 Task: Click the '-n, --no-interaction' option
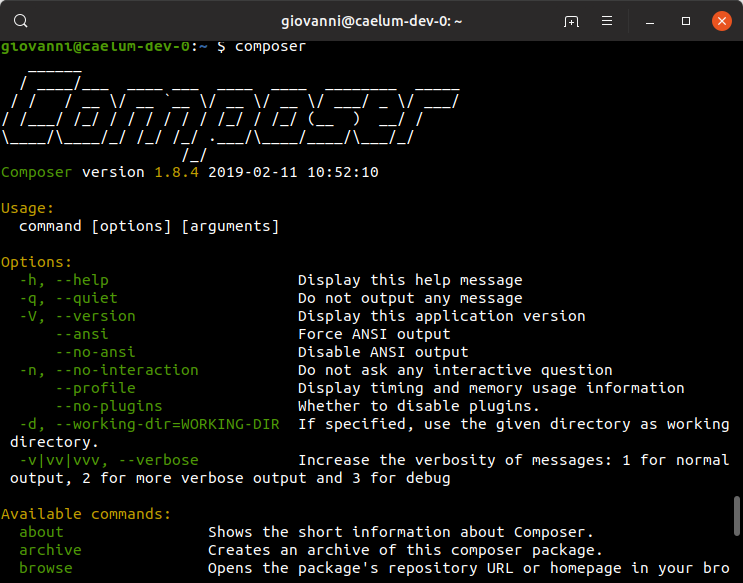coord(109,370)
